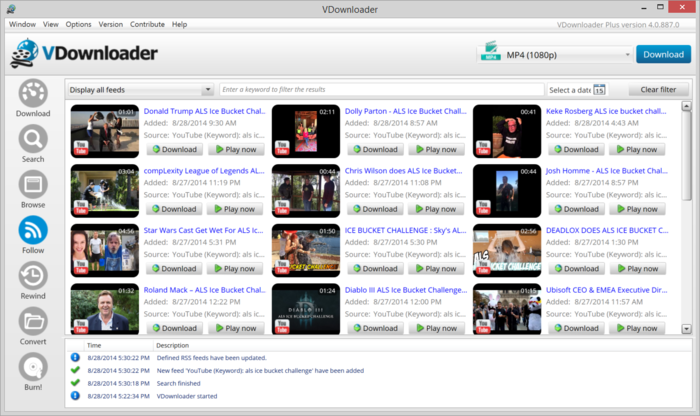700x416 pixels.
Task: Play the DEADLOX video now
Action: [638, 269]
